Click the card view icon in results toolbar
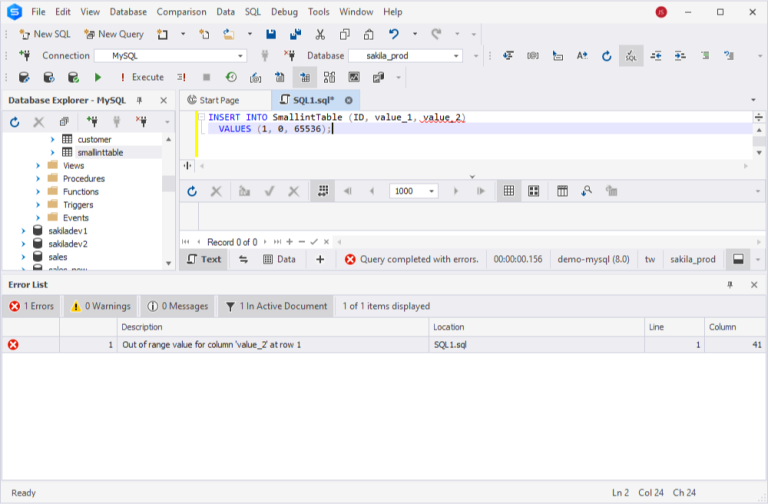Image resolution: width=768 pixels, height=504 pixels. 533,191
